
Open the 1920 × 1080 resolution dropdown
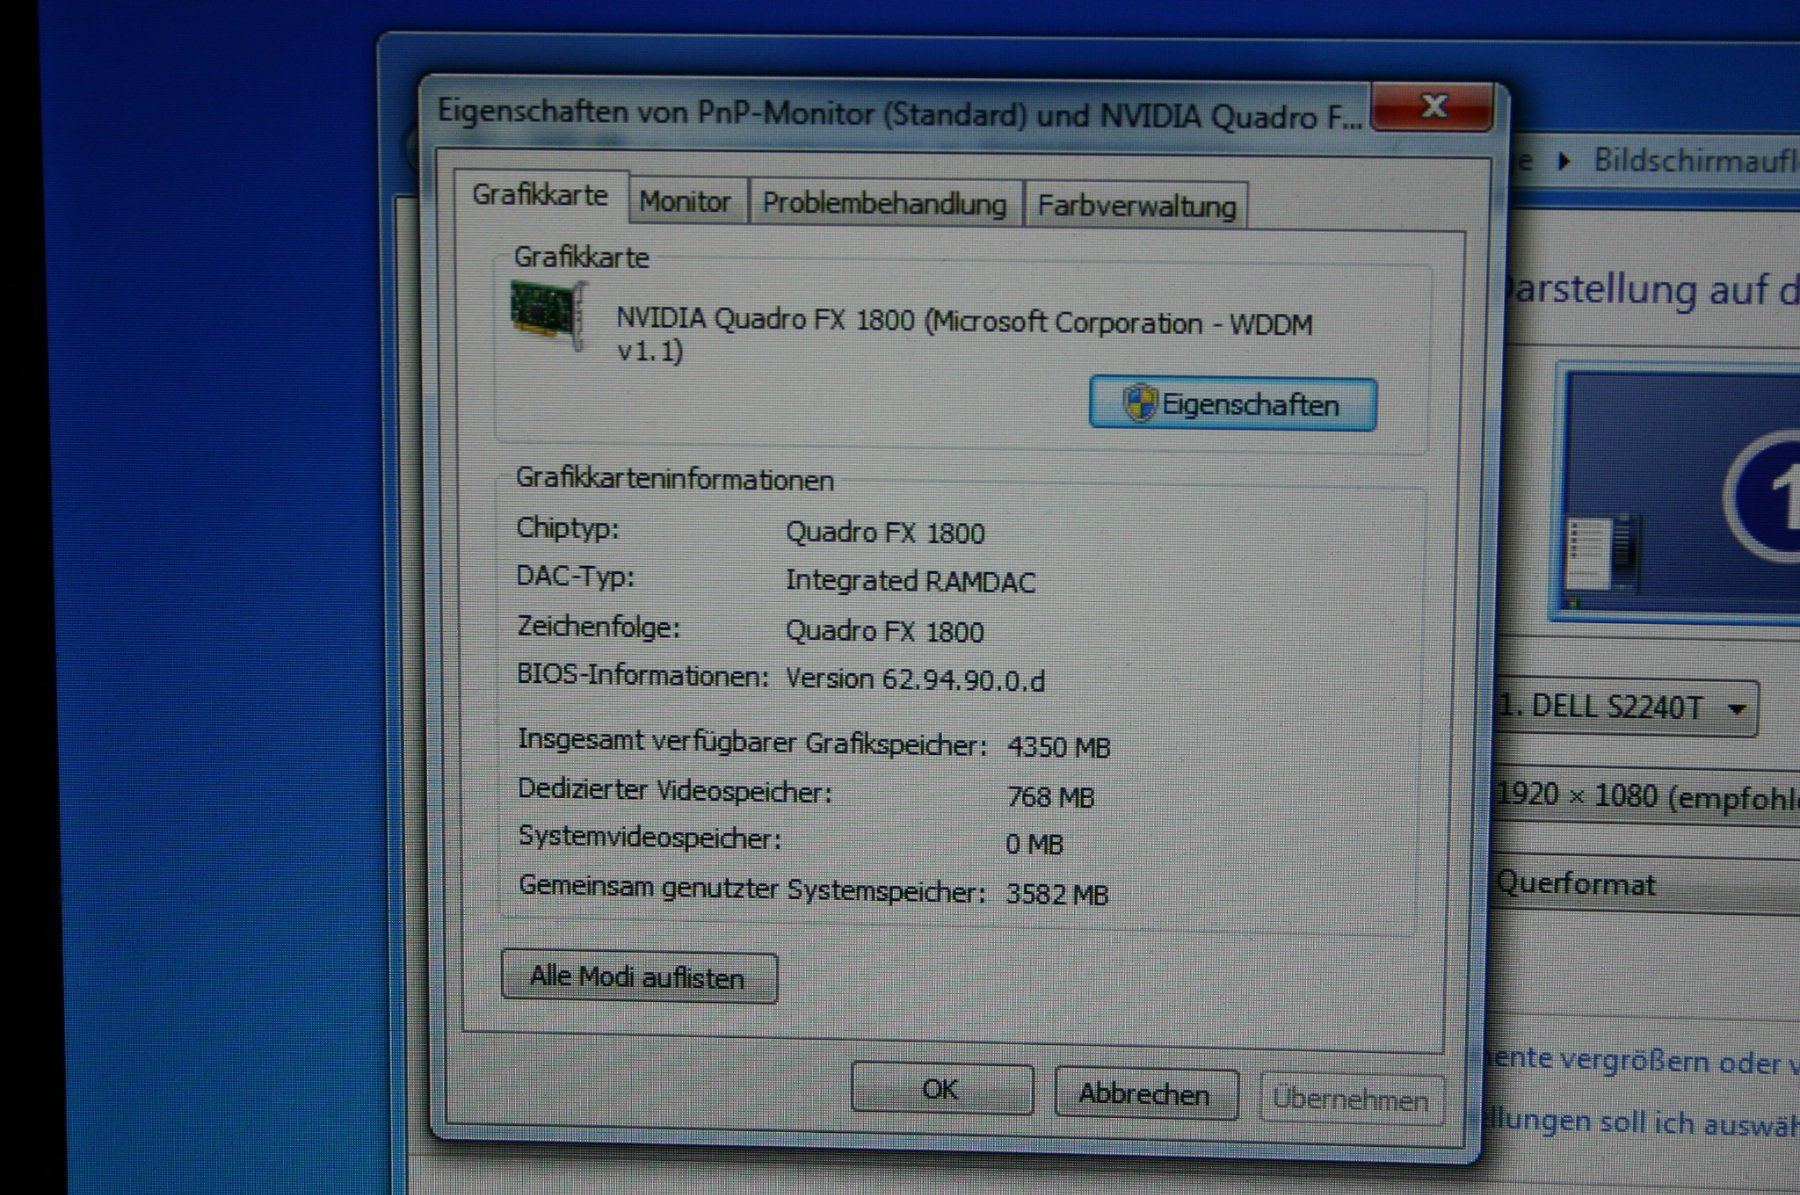coord(1647,796)
